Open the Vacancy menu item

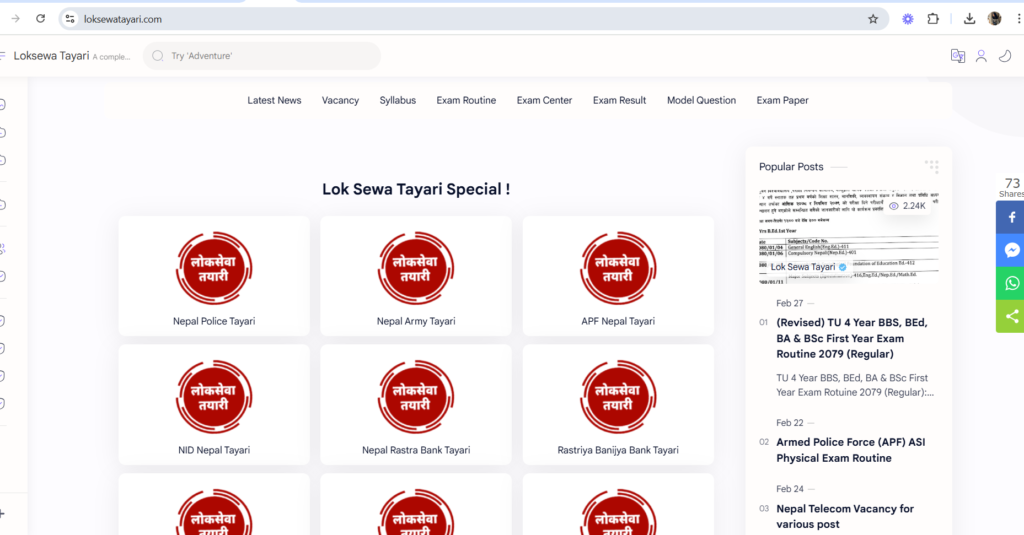[340, 101]
